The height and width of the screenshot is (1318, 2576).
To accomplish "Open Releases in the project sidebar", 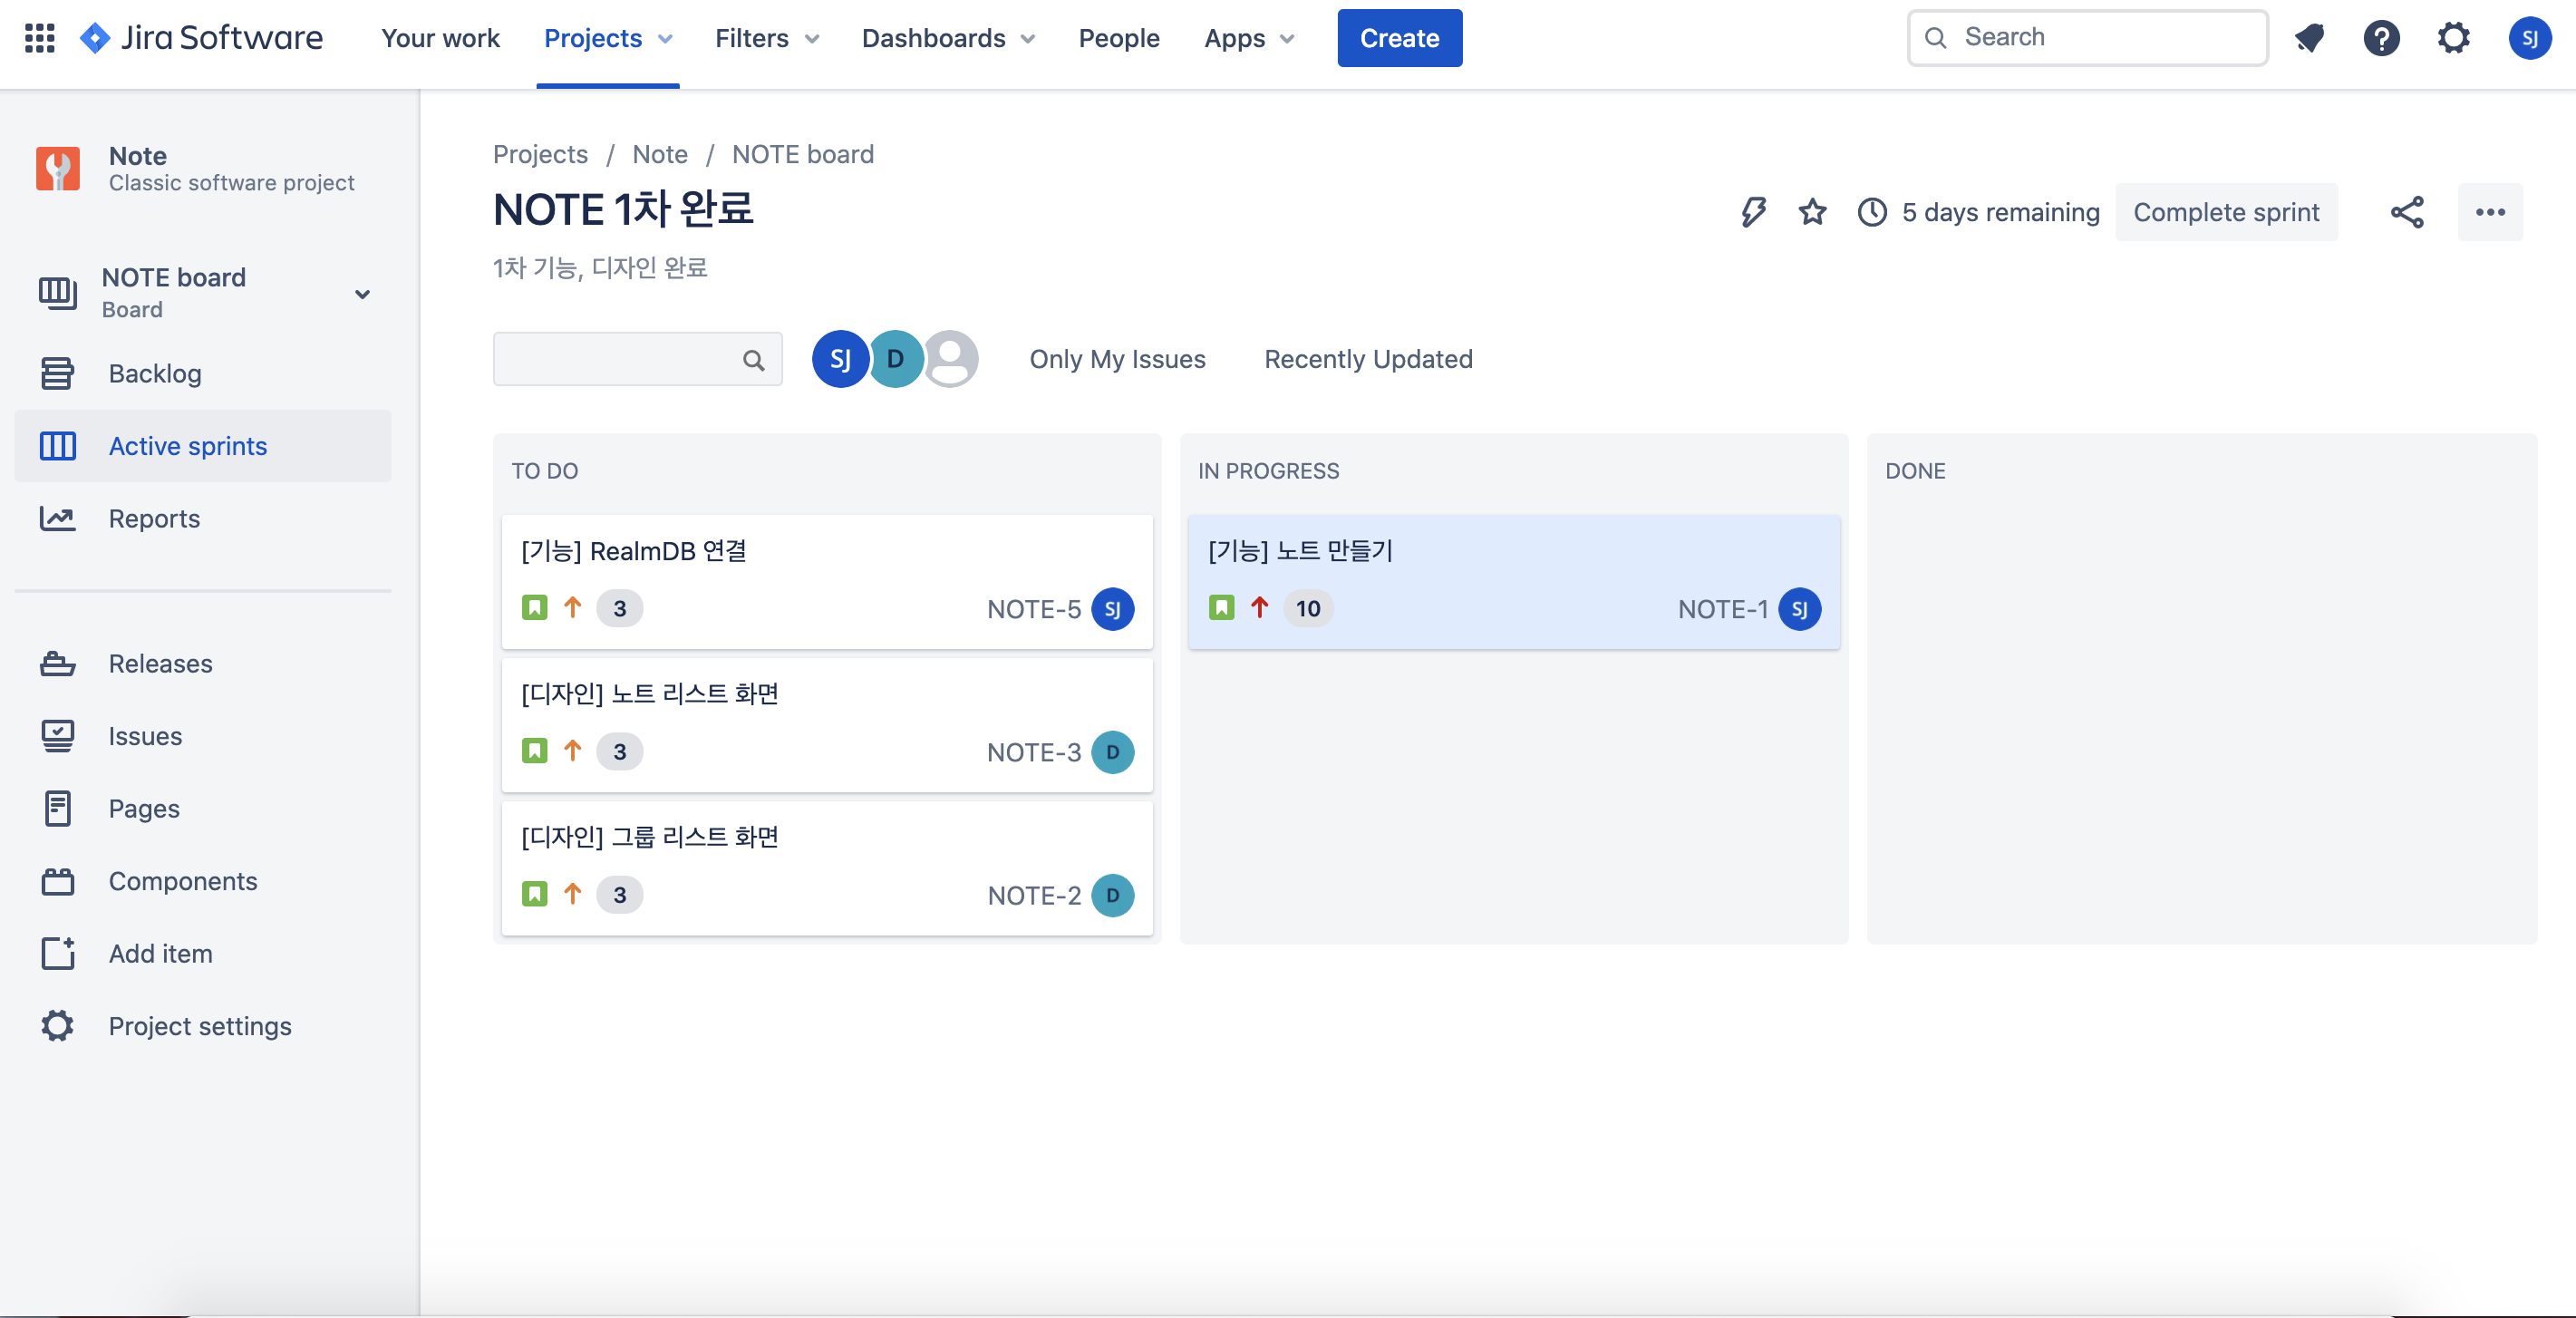I will coord(159,663).
